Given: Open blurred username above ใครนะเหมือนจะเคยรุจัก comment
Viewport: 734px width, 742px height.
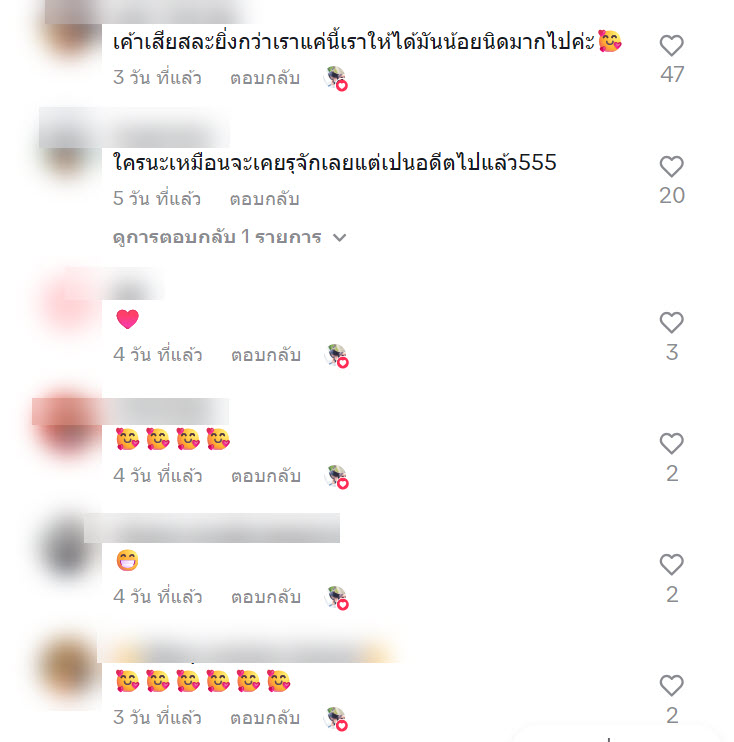Looking at the screenshot, I should tap(134, 128).
